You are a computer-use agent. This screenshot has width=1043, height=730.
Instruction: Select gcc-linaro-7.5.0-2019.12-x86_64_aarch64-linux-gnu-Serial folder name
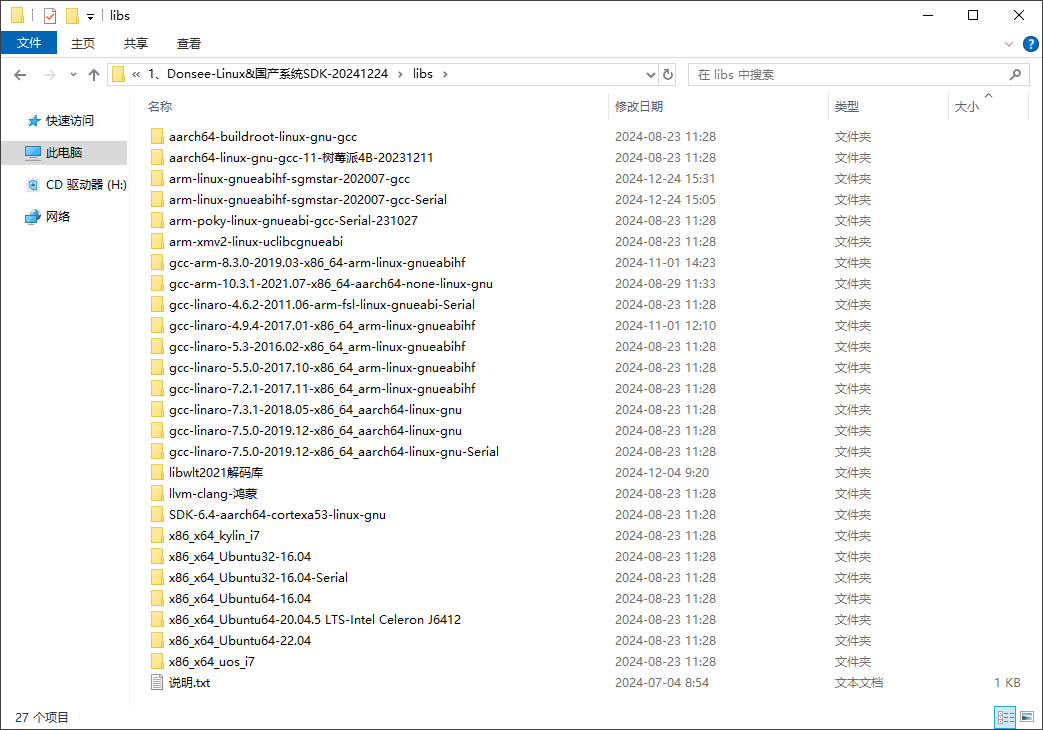(334, 452)
